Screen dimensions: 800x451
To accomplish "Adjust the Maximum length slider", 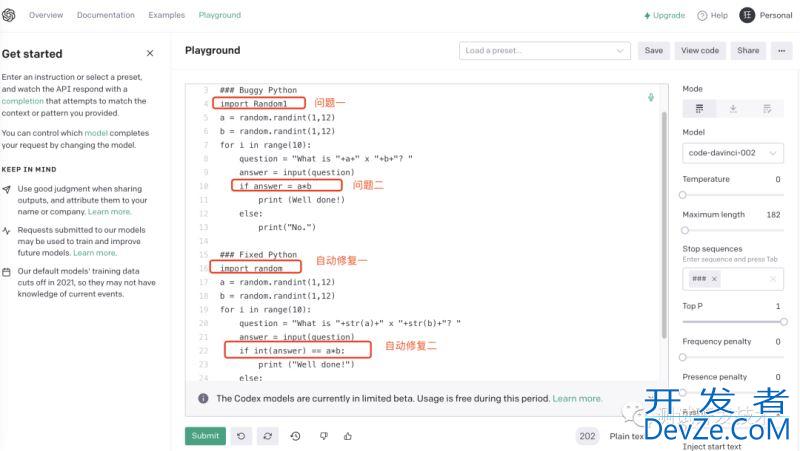I will (685, 231).
